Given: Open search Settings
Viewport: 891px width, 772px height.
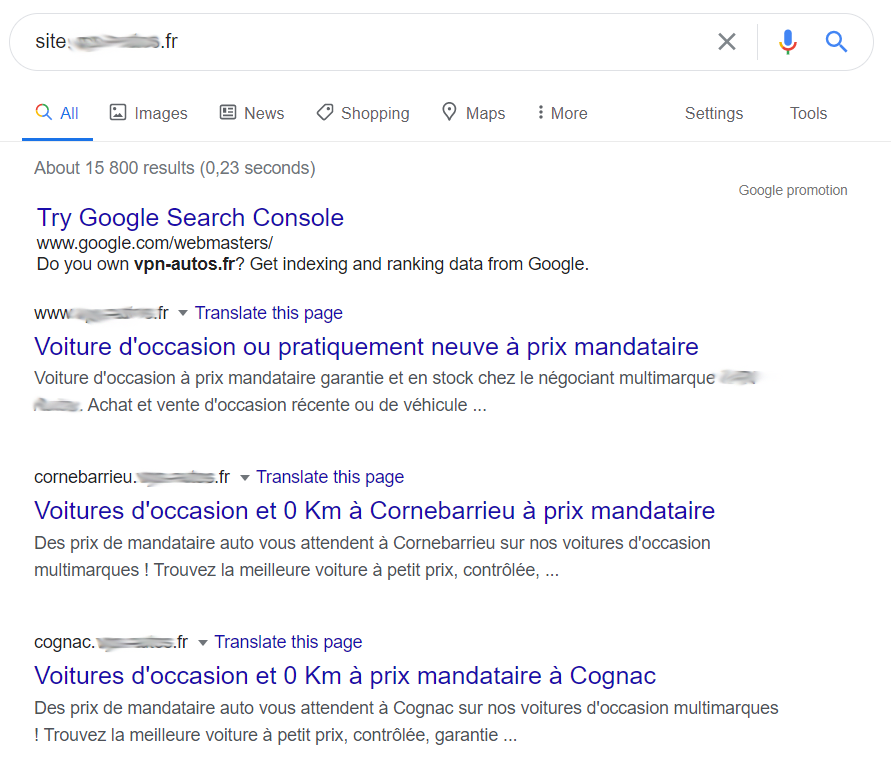Looking at the screenshot, I should pyautogui.click(x=714, y=113).
